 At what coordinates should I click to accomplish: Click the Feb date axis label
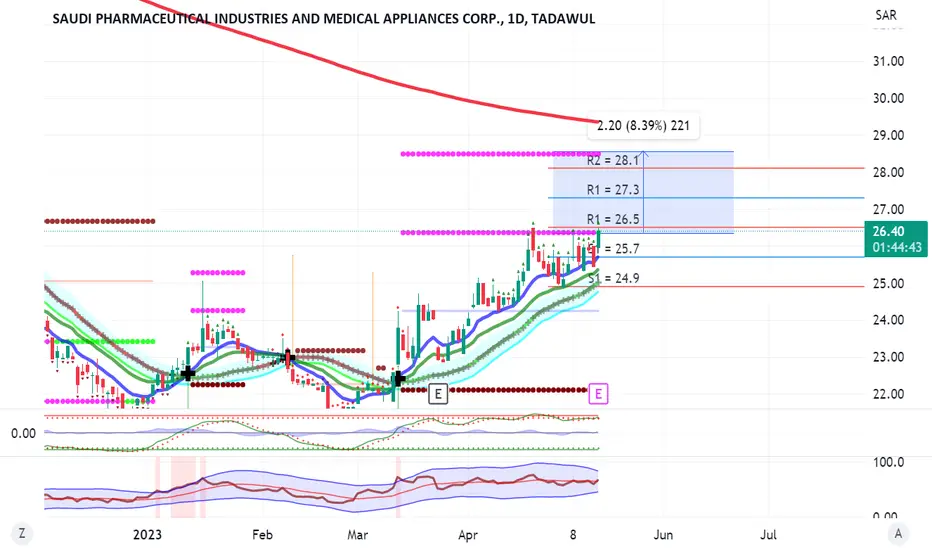[x=262, y=535]
